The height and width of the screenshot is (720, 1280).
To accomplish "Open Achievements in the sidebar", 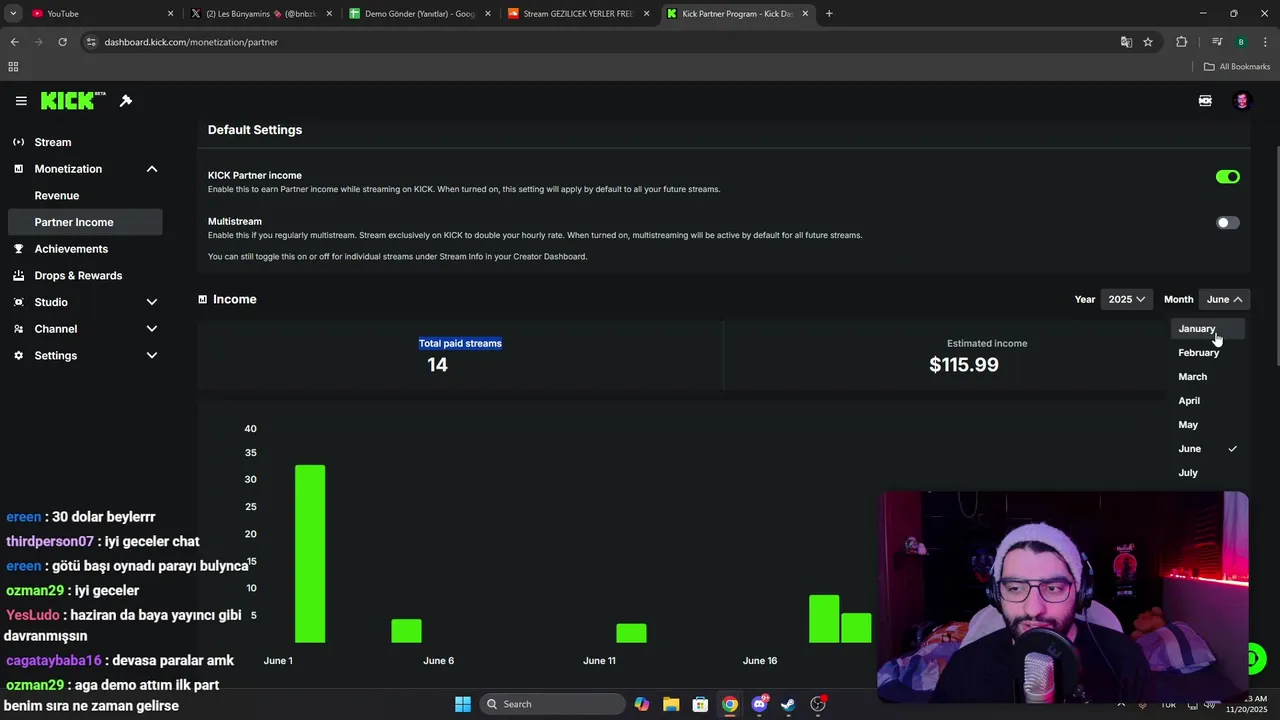I will (84, 249).
